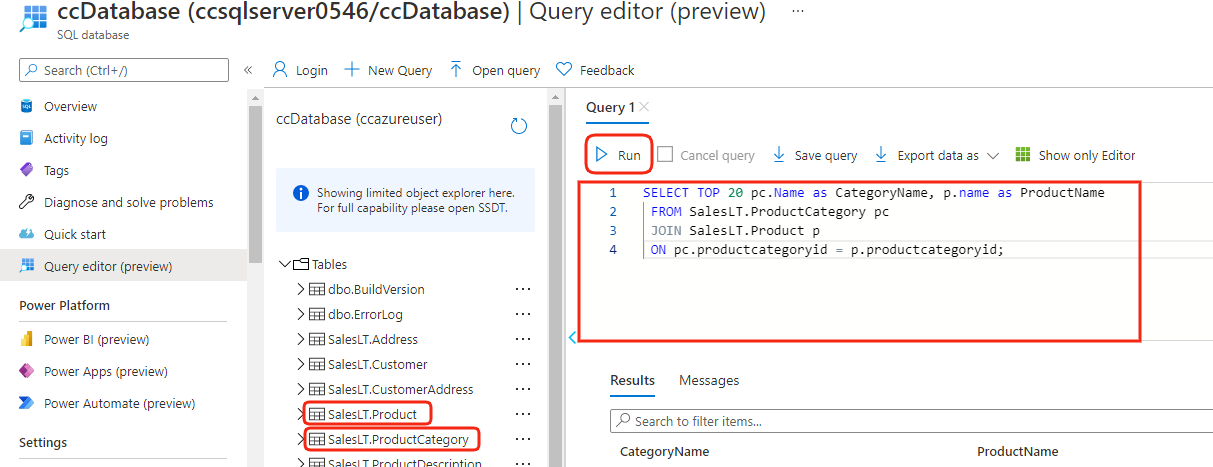Viewport: 1213px width, 467px height.
Task: Expand the SalesLT.Product table
Action: [x=300, y=413]
